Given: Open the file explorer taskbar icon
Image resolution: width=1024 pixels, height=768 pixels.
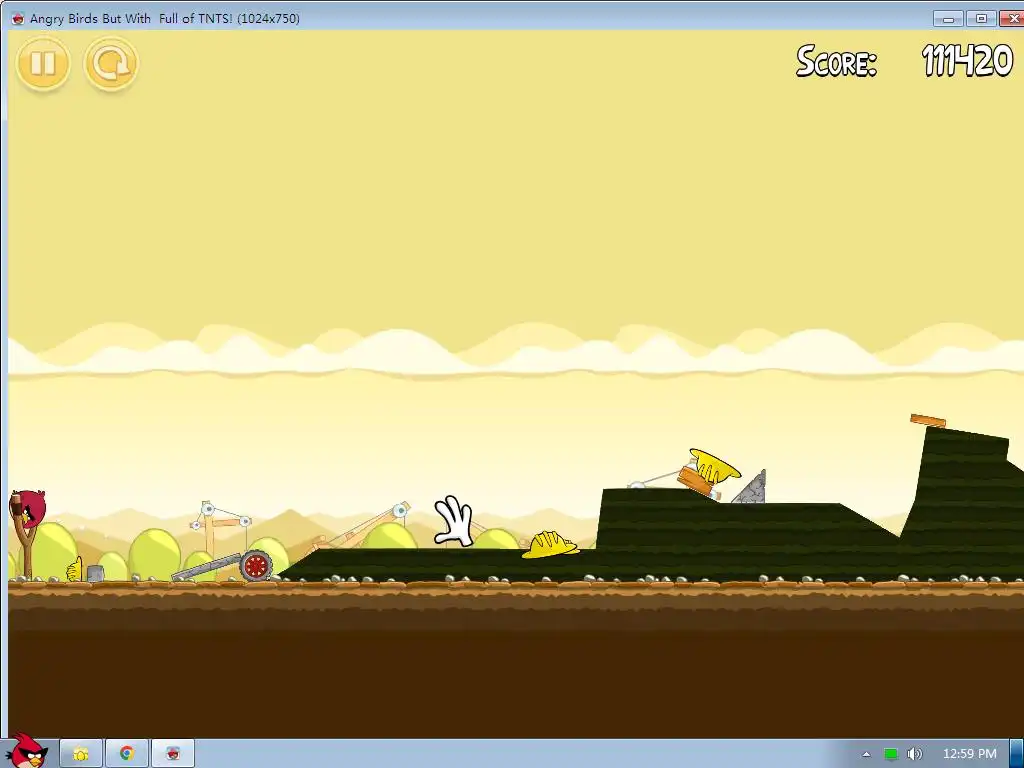Looking at the screenshot, I should click(x=81, y=754).
